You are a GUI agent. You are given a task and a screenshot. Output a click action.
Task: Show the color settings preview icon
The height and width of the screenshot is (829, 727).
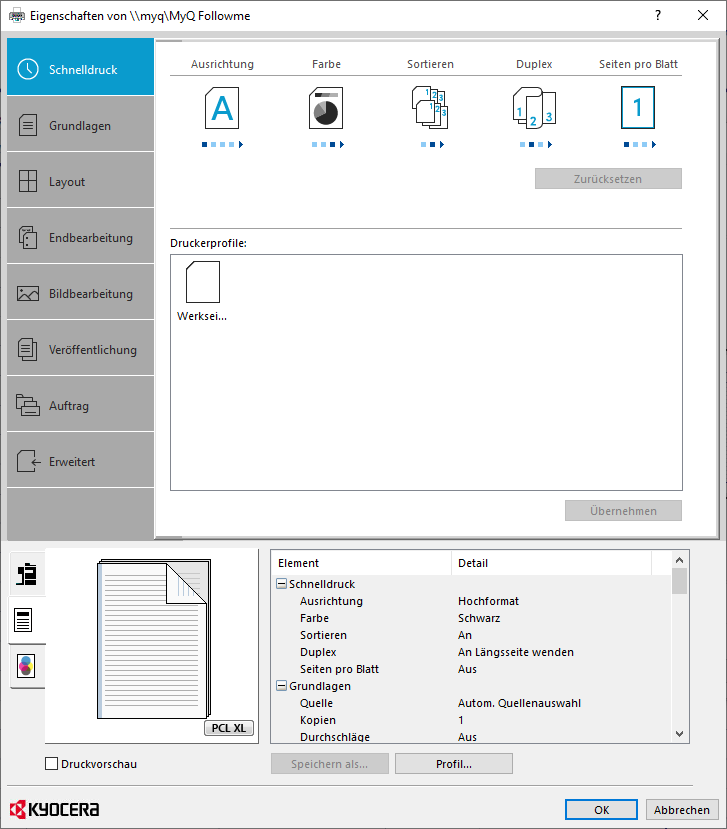[27, 667]
